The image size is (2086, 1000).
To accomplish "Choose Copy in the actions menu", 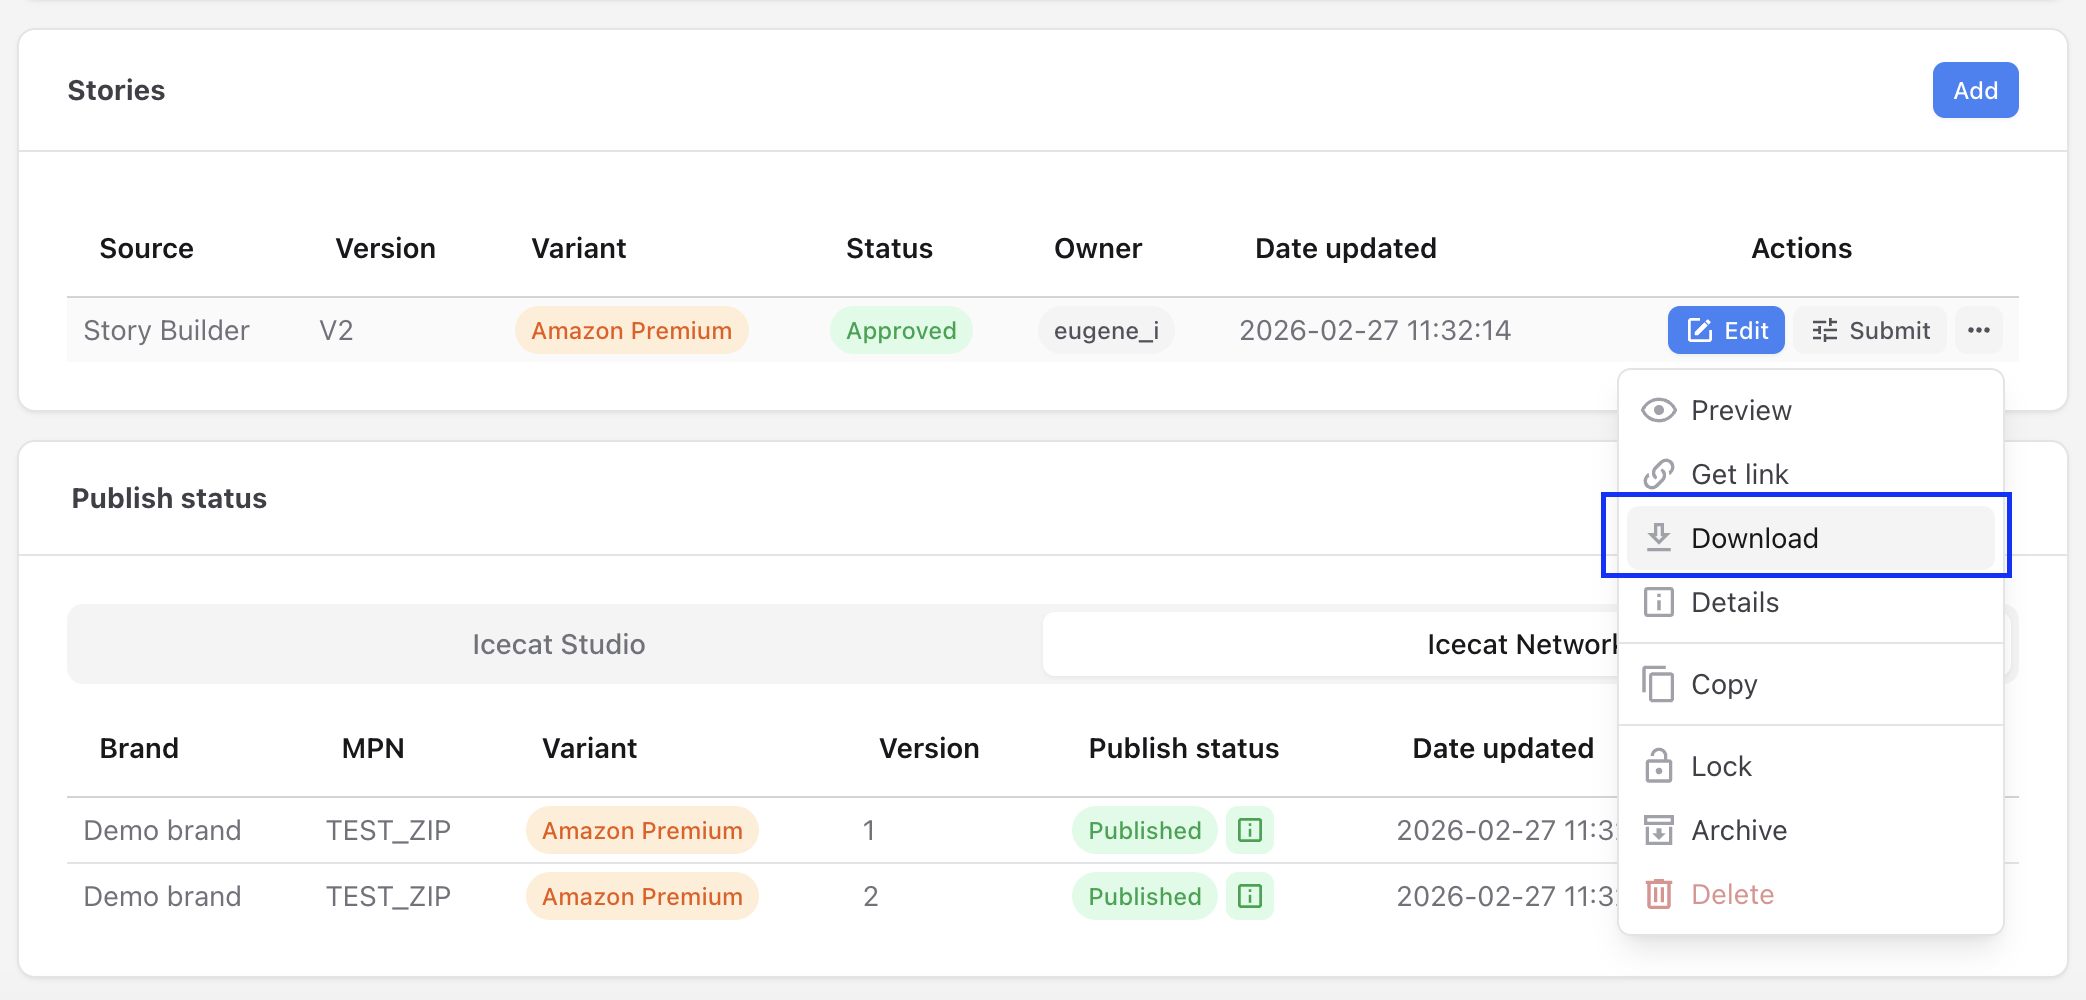I will (x=1723, y=684).
